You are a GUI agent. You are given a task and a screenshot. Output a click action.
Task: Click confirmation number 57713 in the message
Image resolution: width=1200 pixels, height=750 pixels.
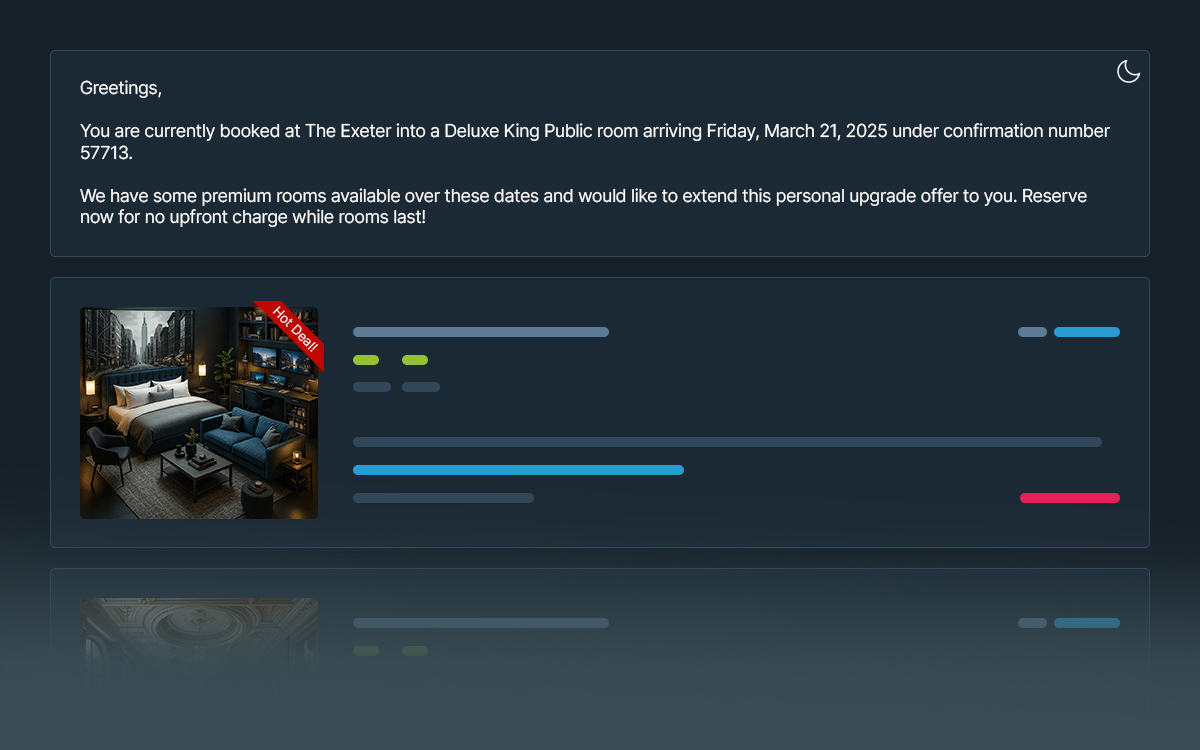coord(106,153)
